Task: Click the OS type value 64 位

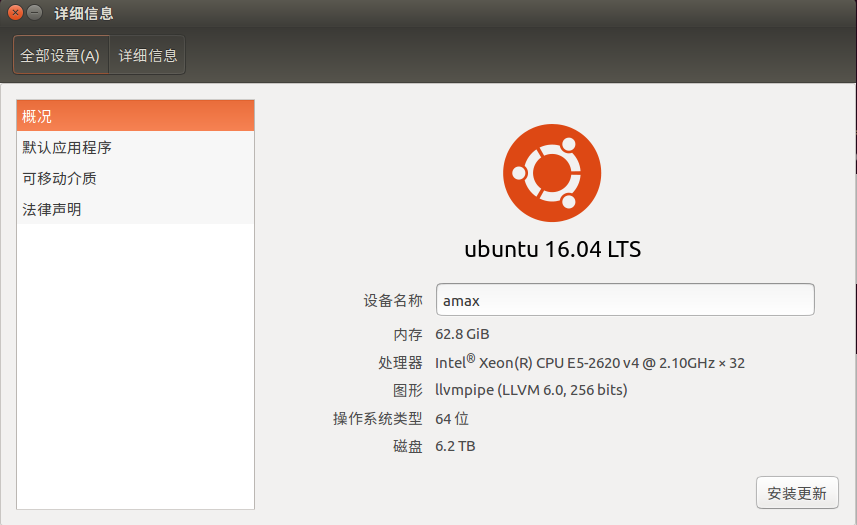Action: tap(452, 418)
